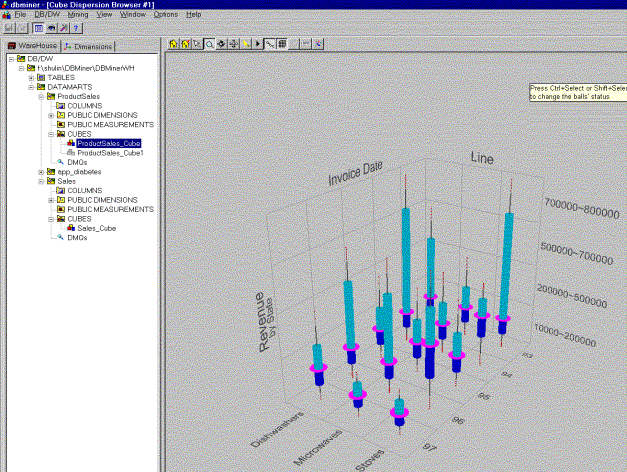Activate the magnifier zoom tool
The width and height of the screenshot is (627, 472).
point(209,44)
